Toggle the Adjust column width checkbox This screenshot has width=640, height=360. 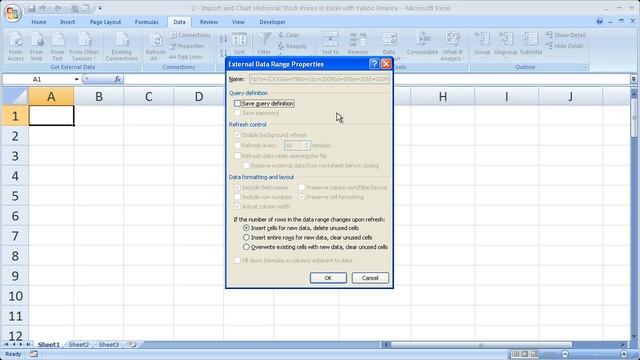point(237,207)
